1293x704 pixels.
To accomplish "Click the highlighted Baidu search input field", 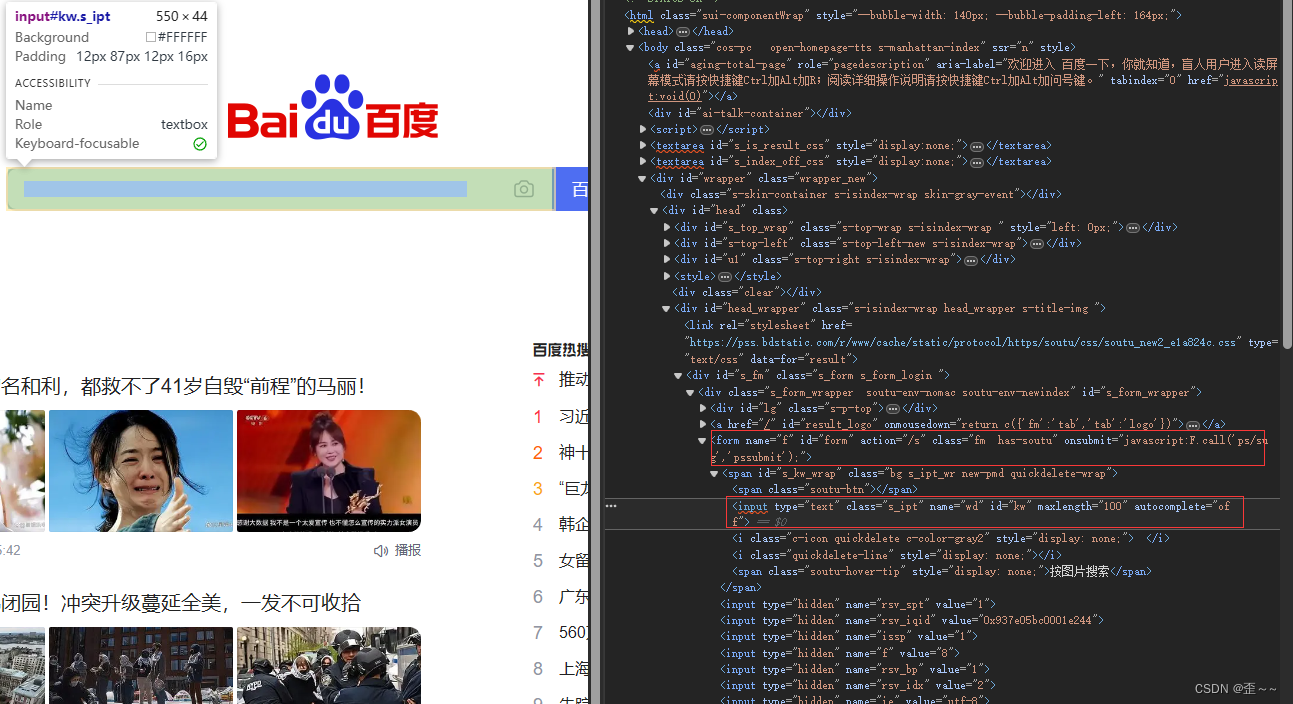I will tap(280, 189).
